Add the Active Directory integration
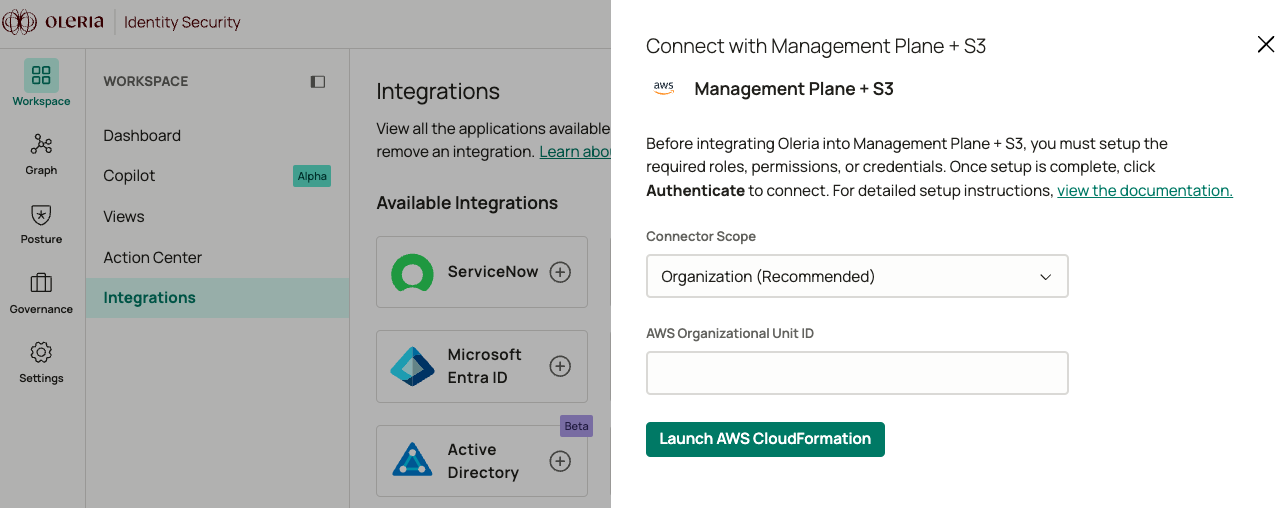This screenshot has height=508, width=1286. point(560,461)
